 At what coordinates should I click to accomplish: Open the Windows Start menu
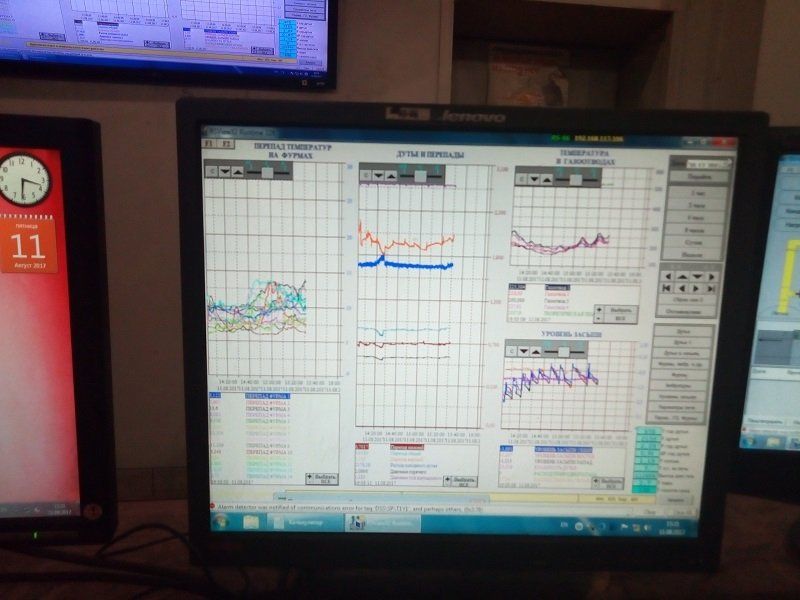(x=222, y=523)
